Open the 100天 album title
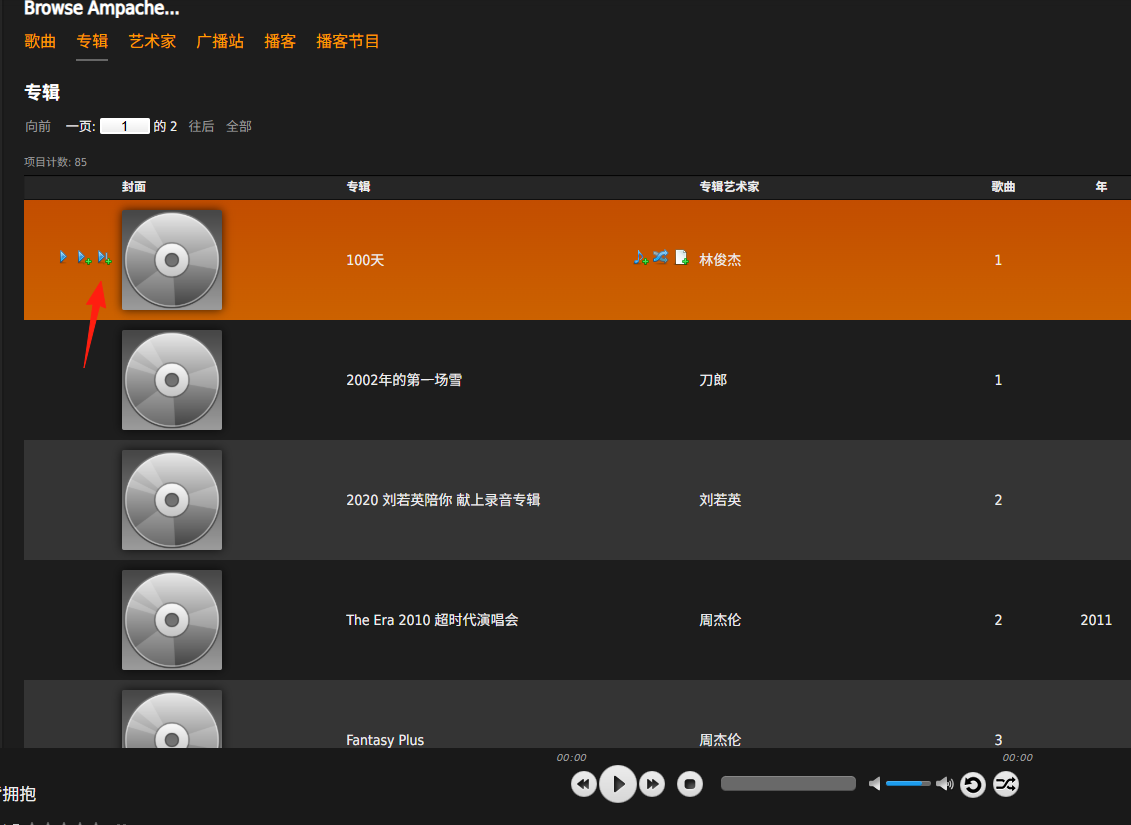Viewport: 1131px width, 825px height. [365, 260]
